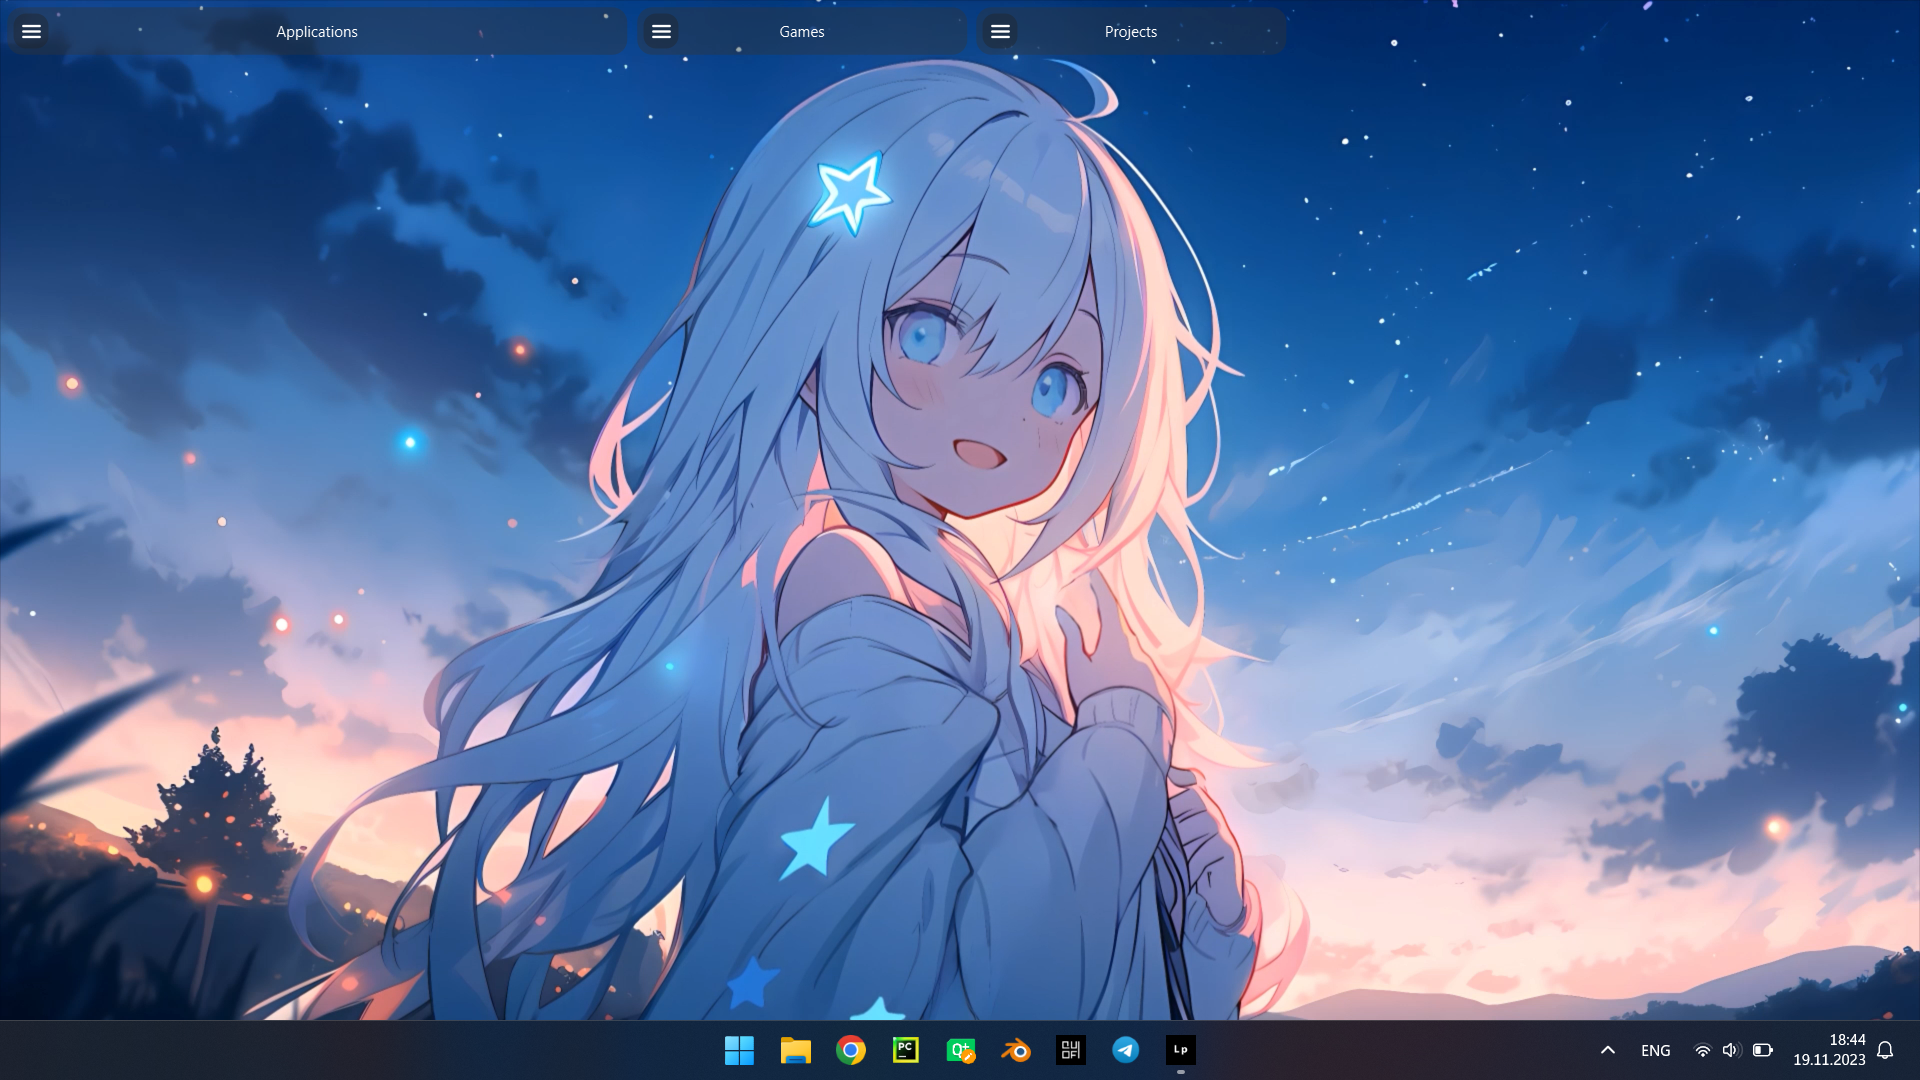Expand the hidden system tray icons chevron
The height and width of the screenshot is (1080, 1920).
1608,1050
